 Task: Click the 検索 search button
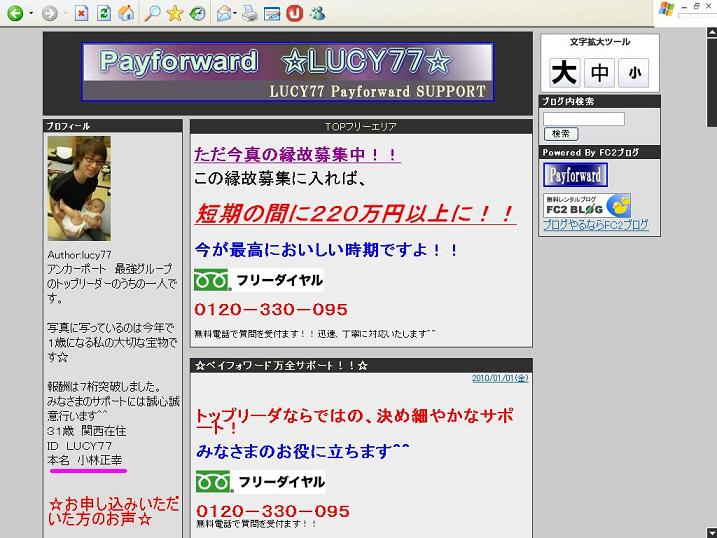[x=561, y=134]
